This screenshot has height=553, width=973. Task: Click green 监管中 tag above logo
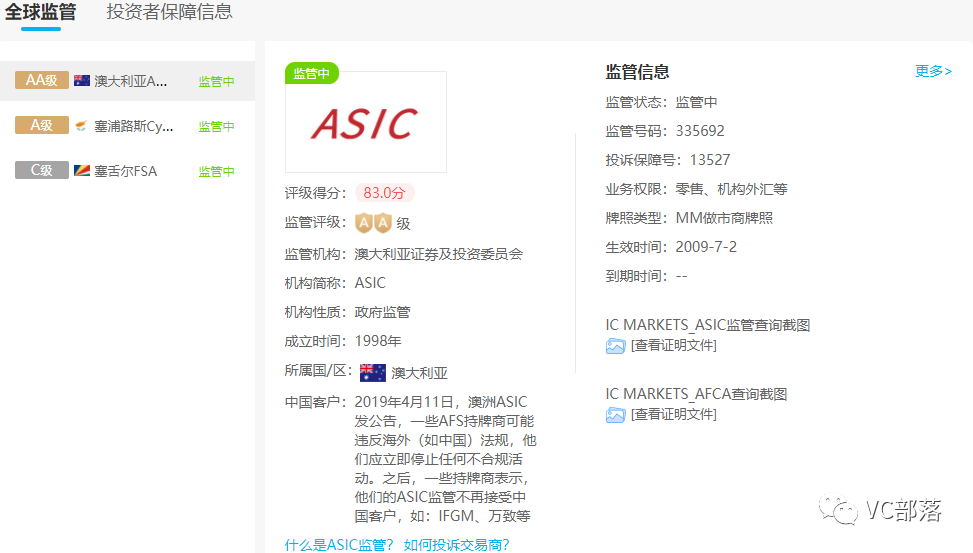[312, 73]
